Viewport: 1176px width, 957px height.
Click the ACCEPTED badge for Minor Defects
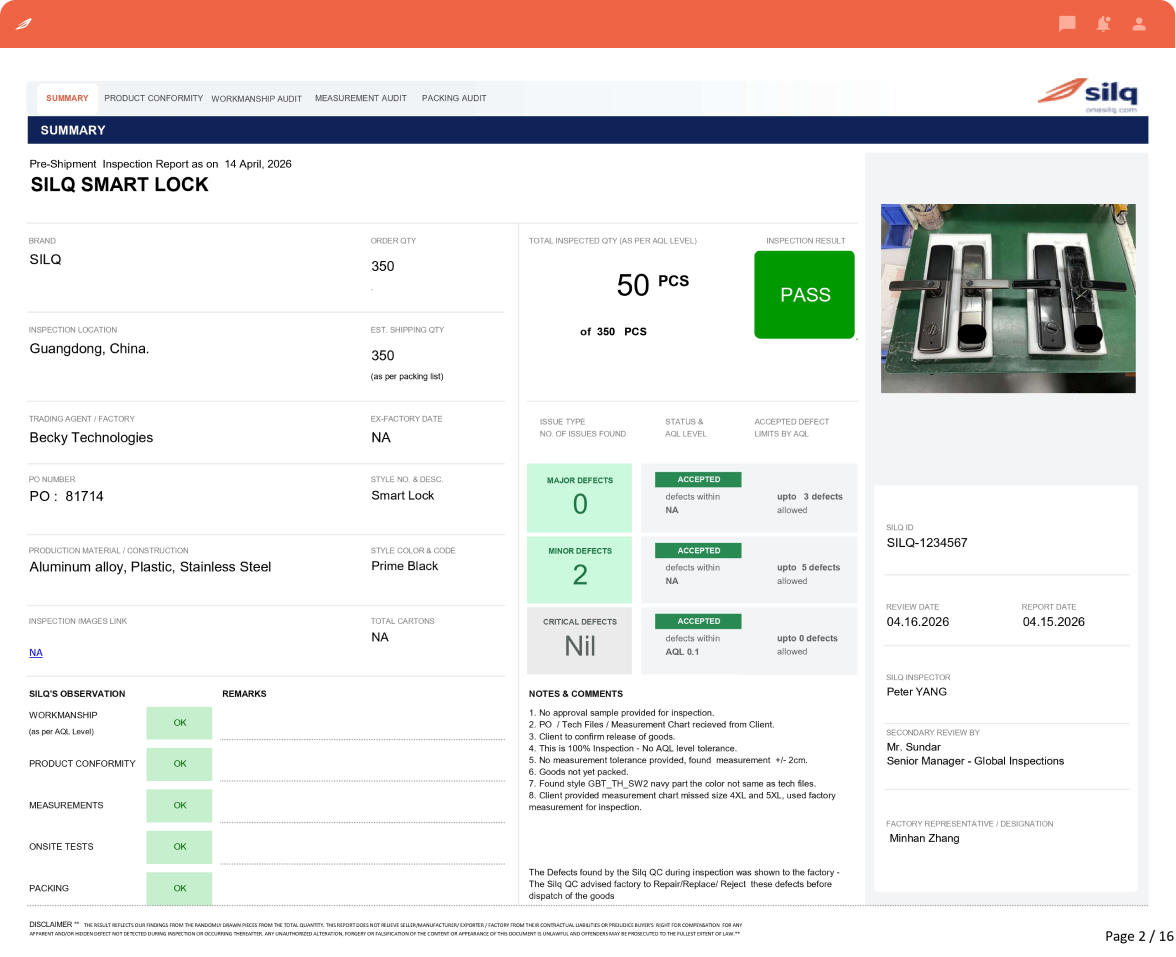(x=698, y=550)
